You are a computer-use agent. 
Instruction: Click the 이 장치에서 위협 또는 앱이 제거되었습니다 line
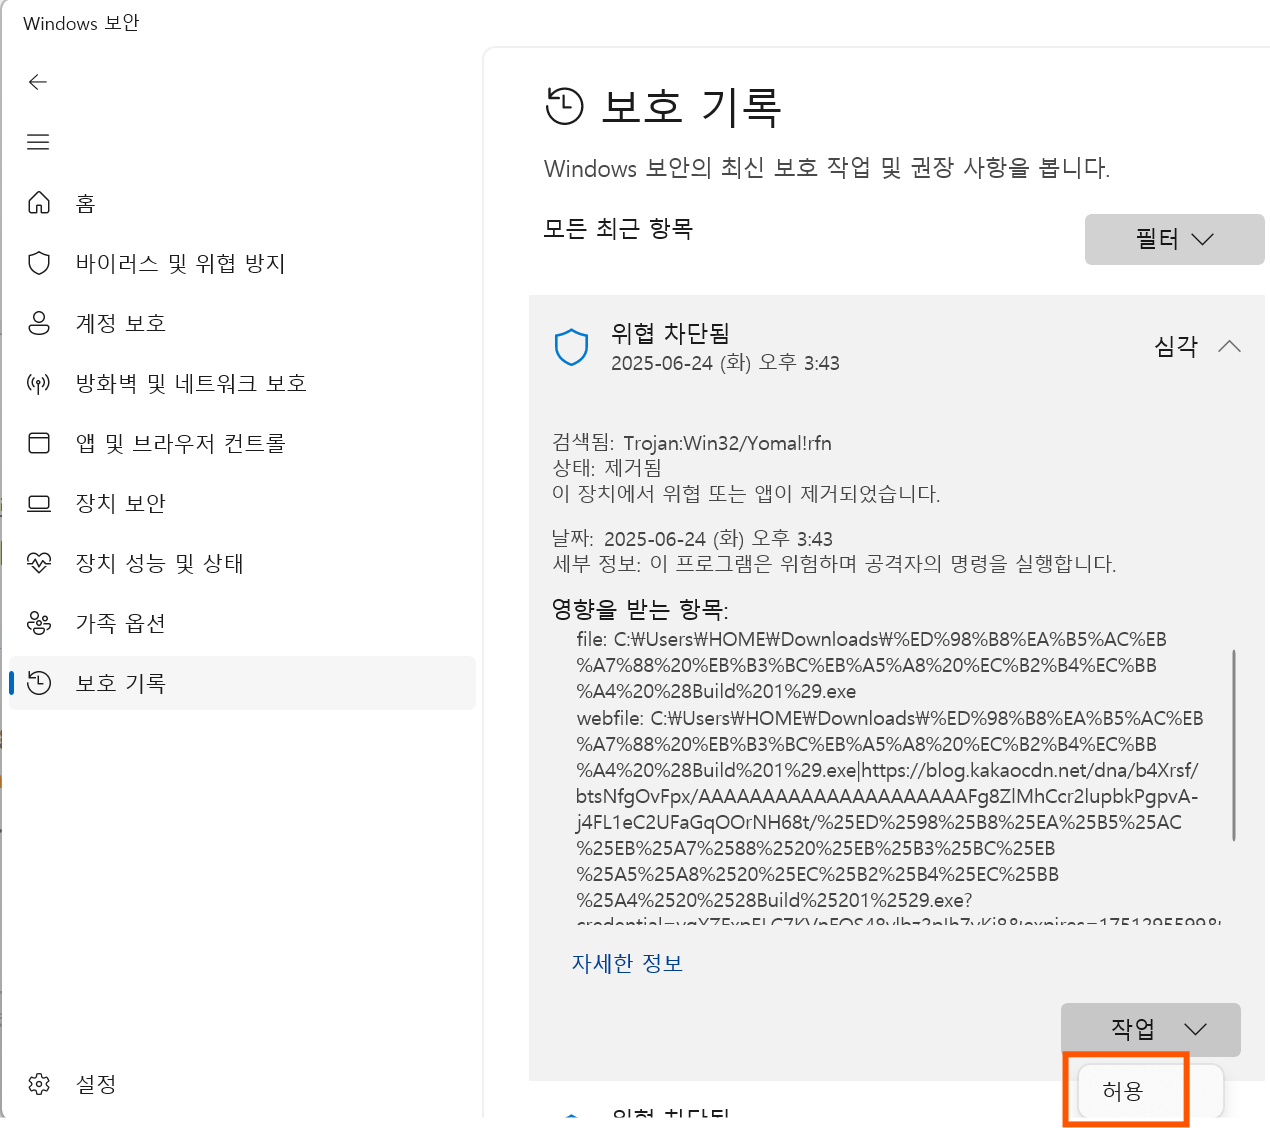click(x=746, y=493)
